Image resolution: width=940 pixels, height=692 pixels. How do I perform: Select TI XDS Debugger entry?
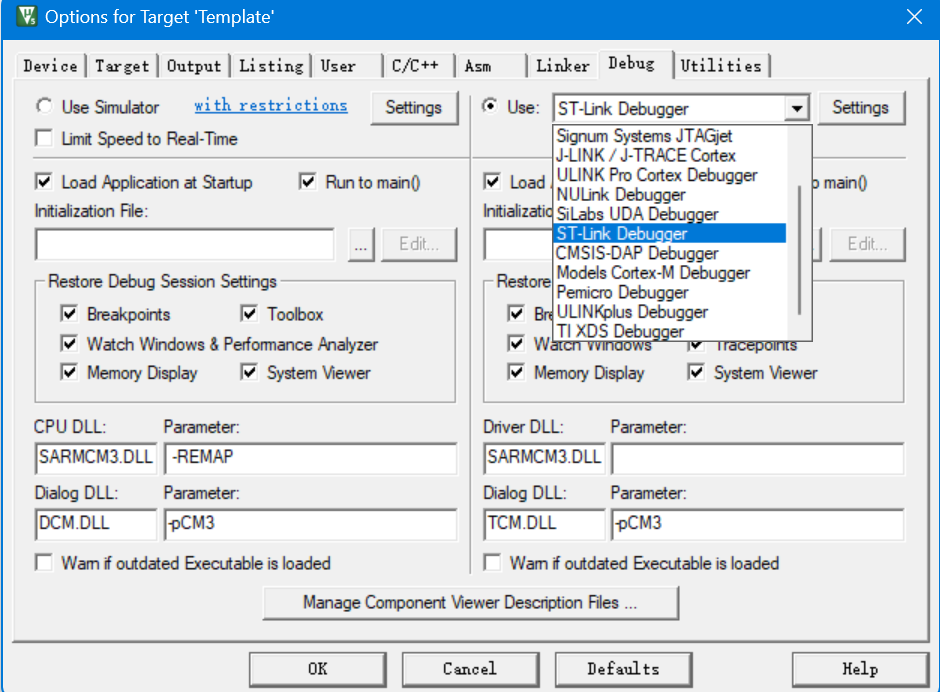[670, 331]
